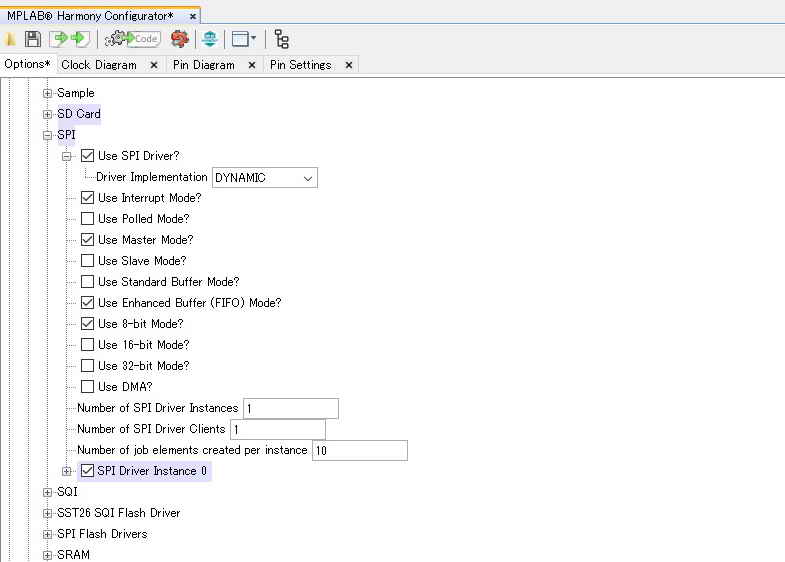This screenshot has width=785, height=562.
Task: Select the SQI tree label
Action: (67, 492)
